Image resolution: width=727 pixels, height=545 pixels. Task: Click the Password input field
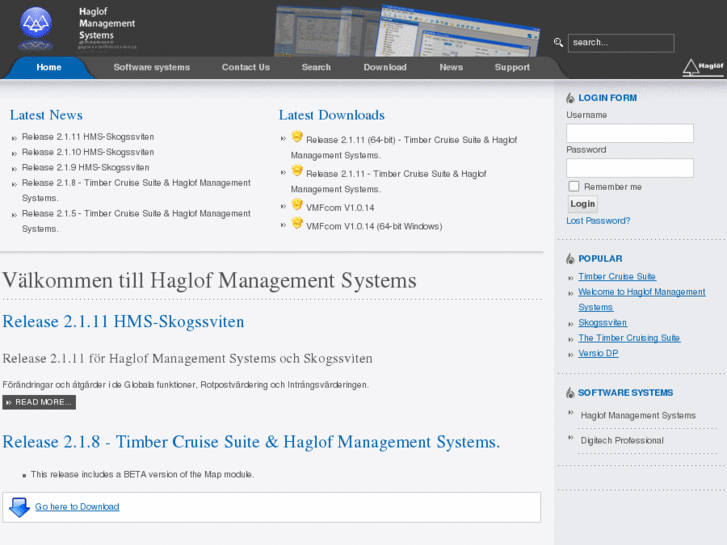coord(630,168)
